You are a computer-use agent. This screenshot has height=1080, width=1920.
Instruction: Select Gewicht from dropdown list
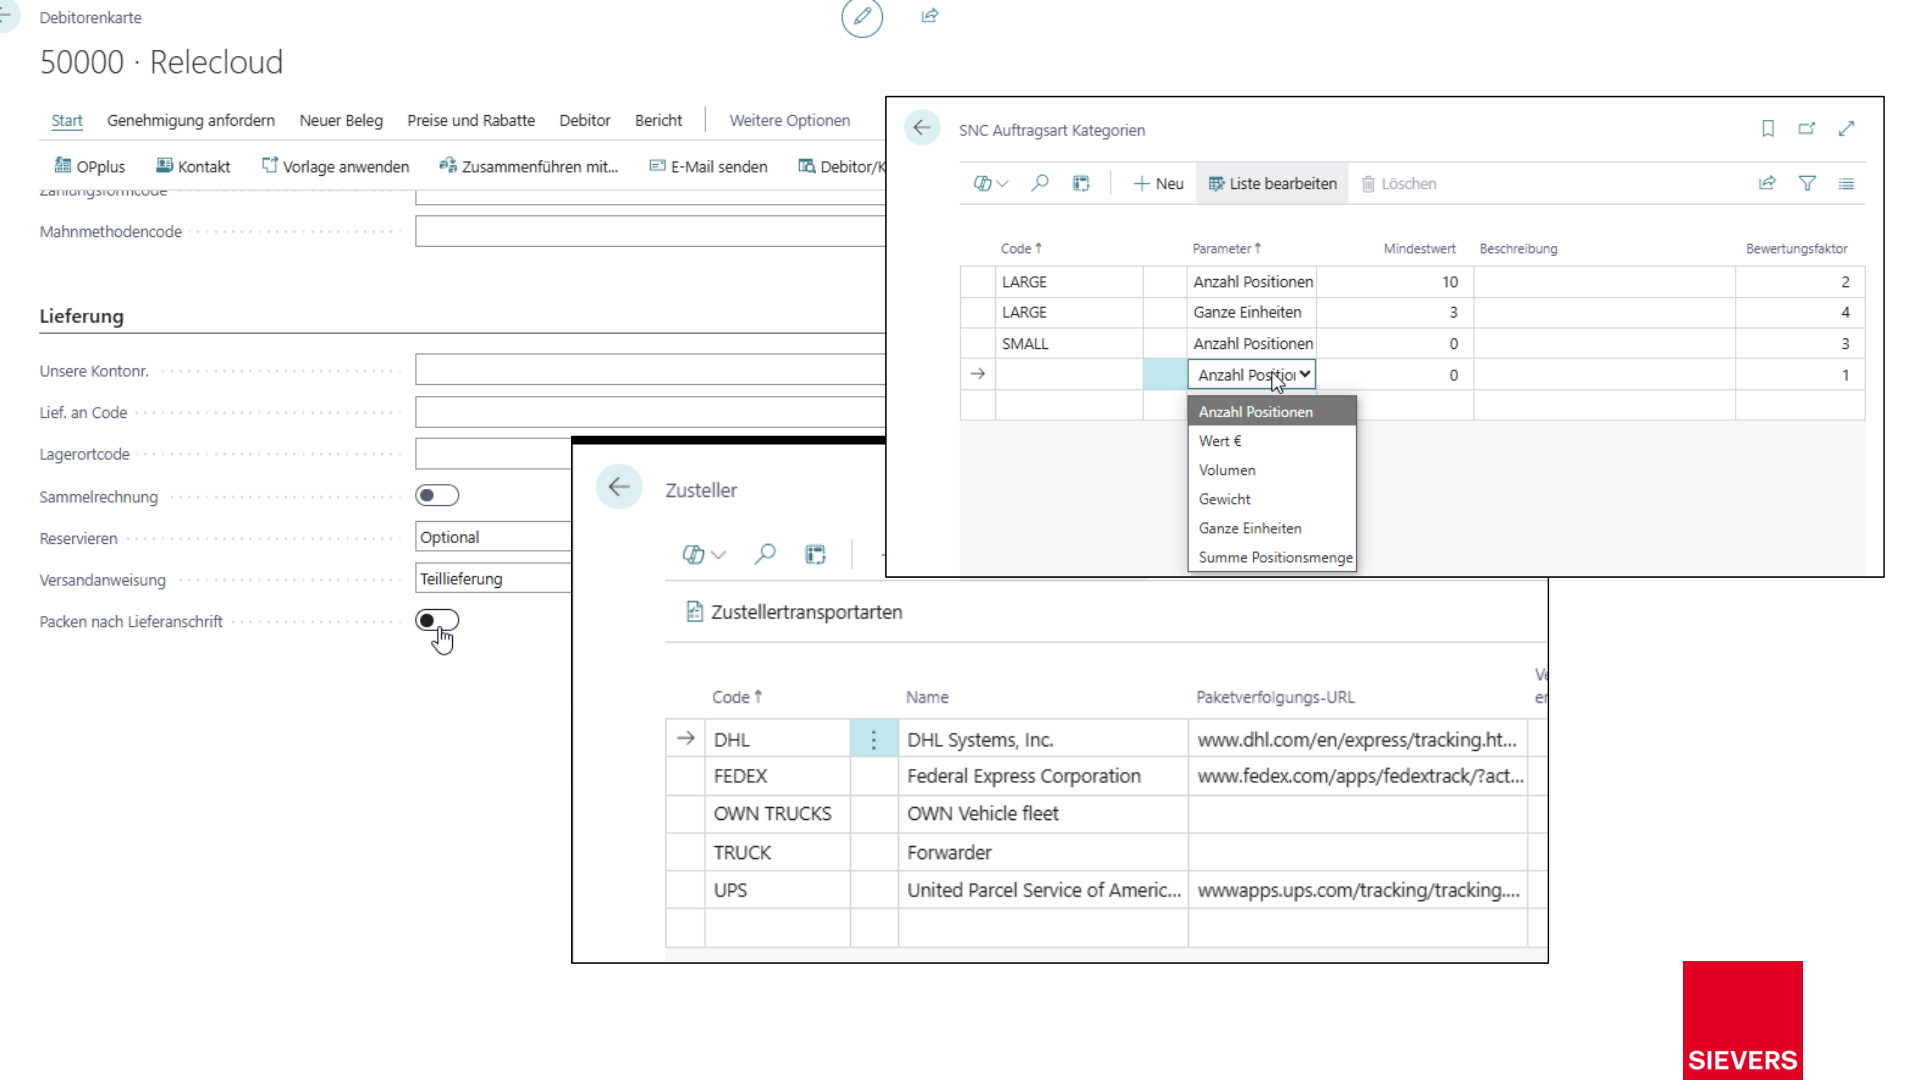tap(1272, 499)
